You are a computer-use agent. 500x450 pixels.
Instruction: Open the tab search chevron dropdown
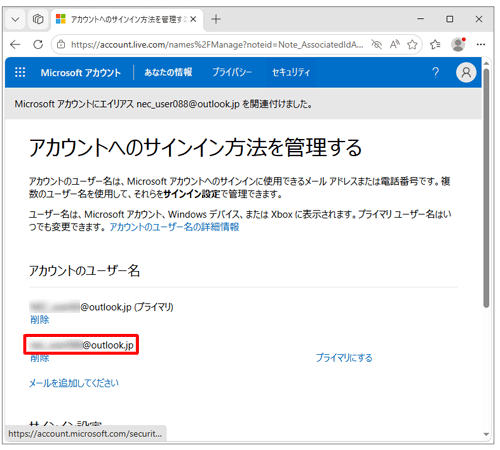[x=15, y=19]
